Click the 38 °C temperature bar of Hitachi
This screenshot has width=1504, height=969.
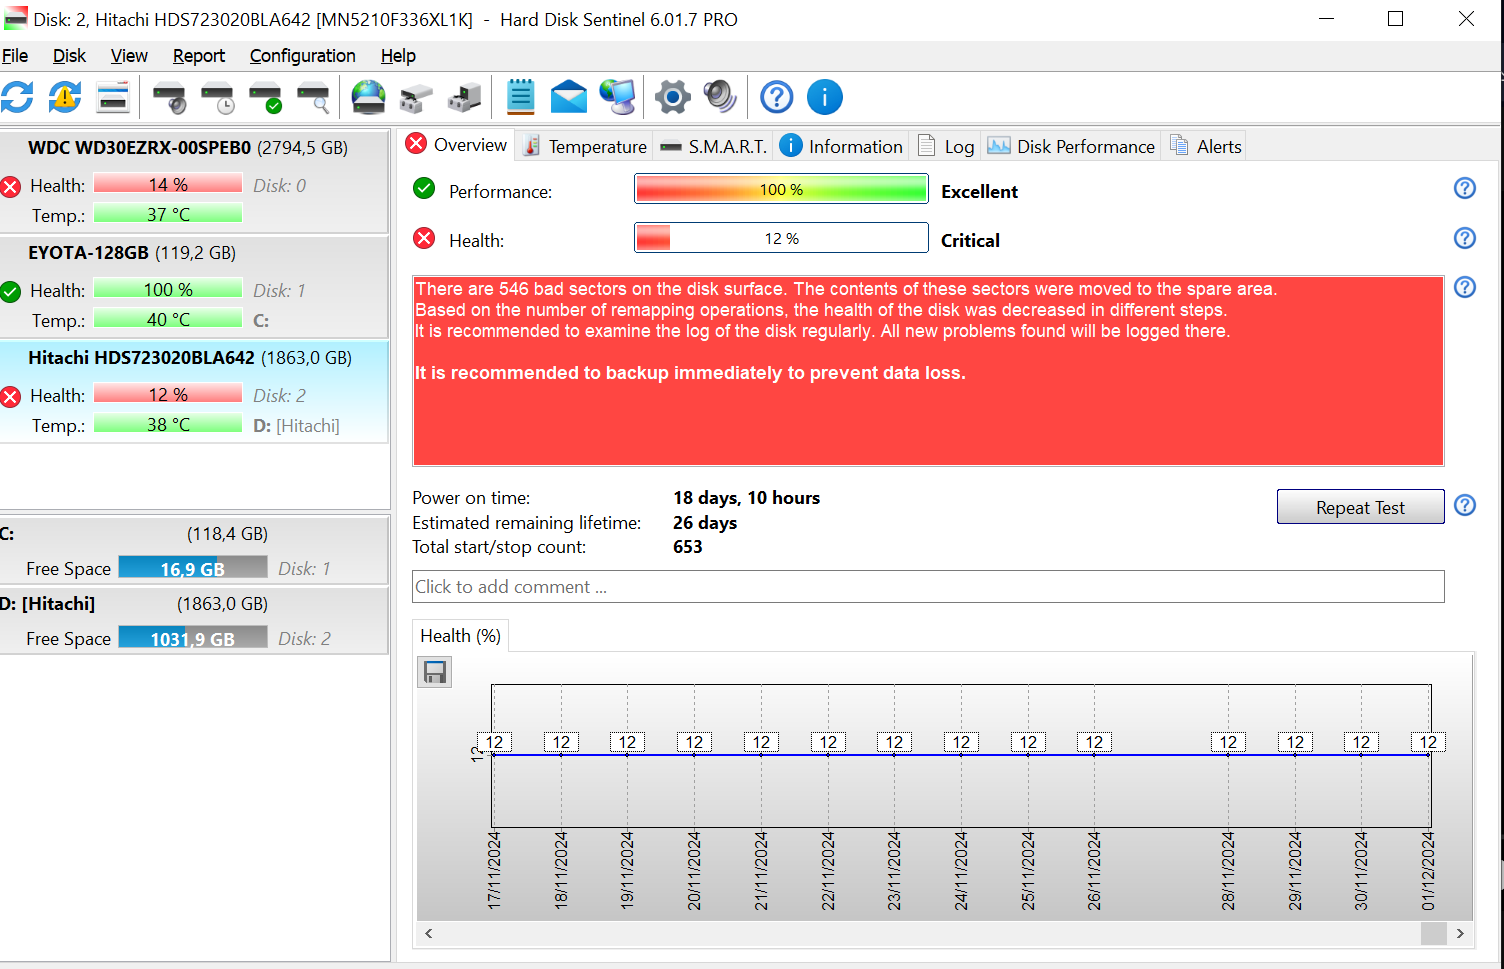[168, 424]
